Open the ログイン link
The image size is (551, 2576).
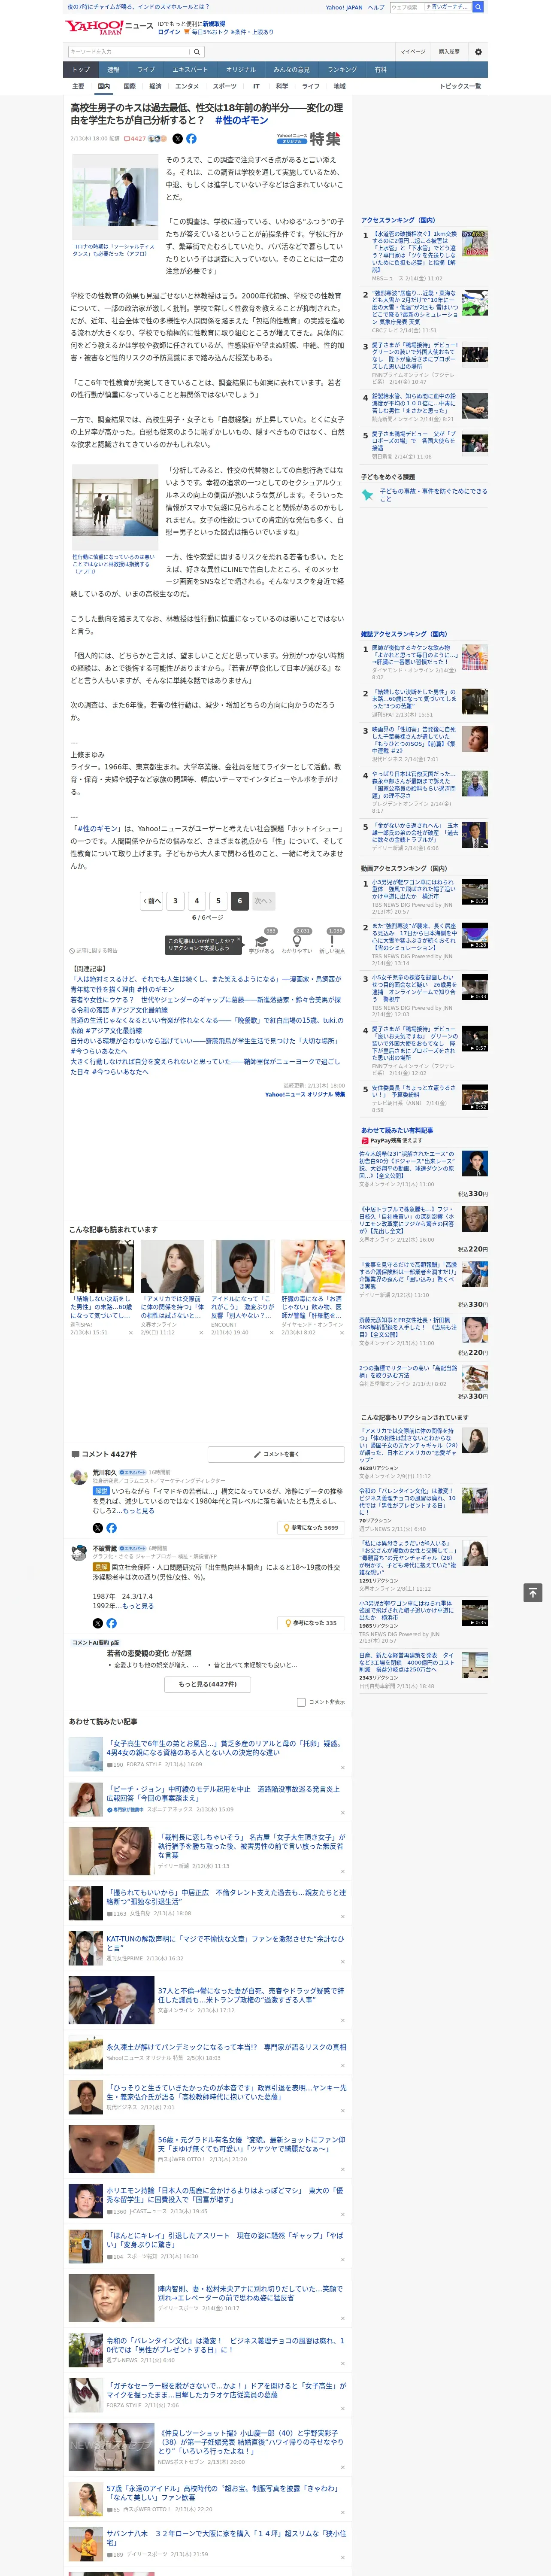tap(169, 32)
